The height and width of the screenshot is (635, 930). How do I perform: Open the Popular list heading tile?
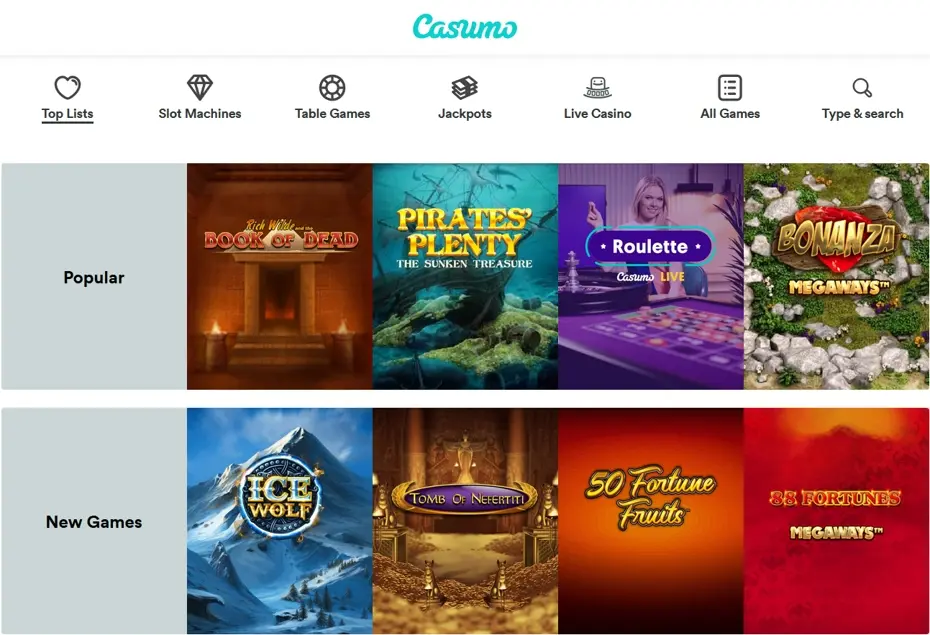click(94, 276)
